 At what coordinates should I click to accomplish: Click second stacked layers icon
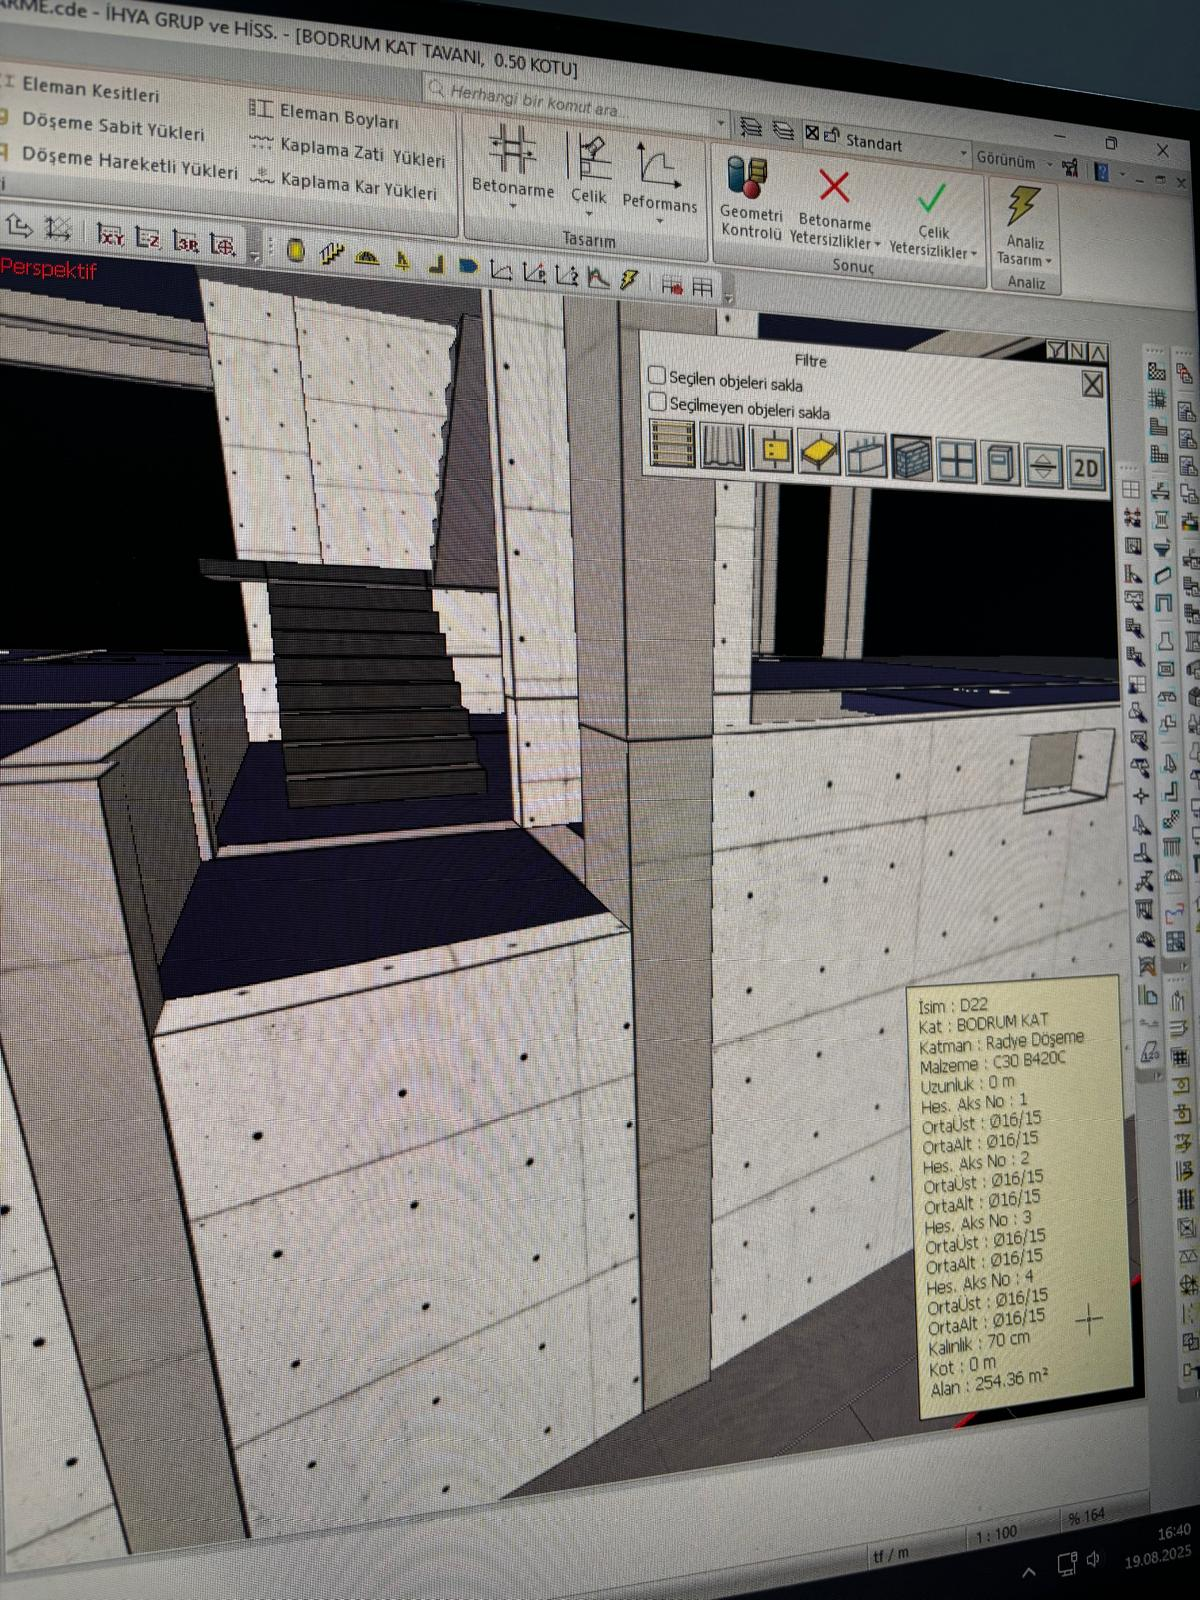[x=784, y=130]
